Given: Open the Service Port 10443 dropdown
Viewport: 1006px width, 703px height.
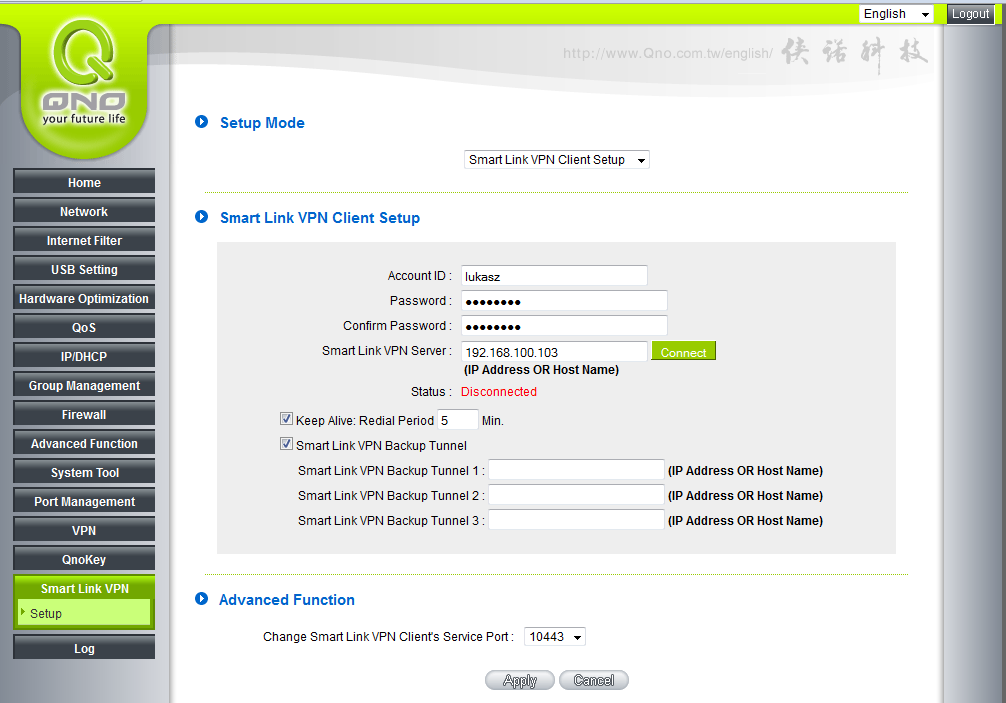Looking at the screenshot, I should point(554,636).
